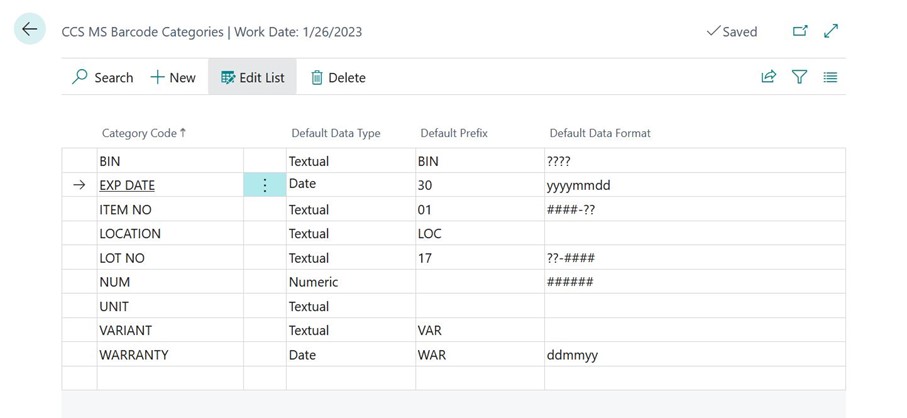Toggle Edit List mode

tap(252, 77)
